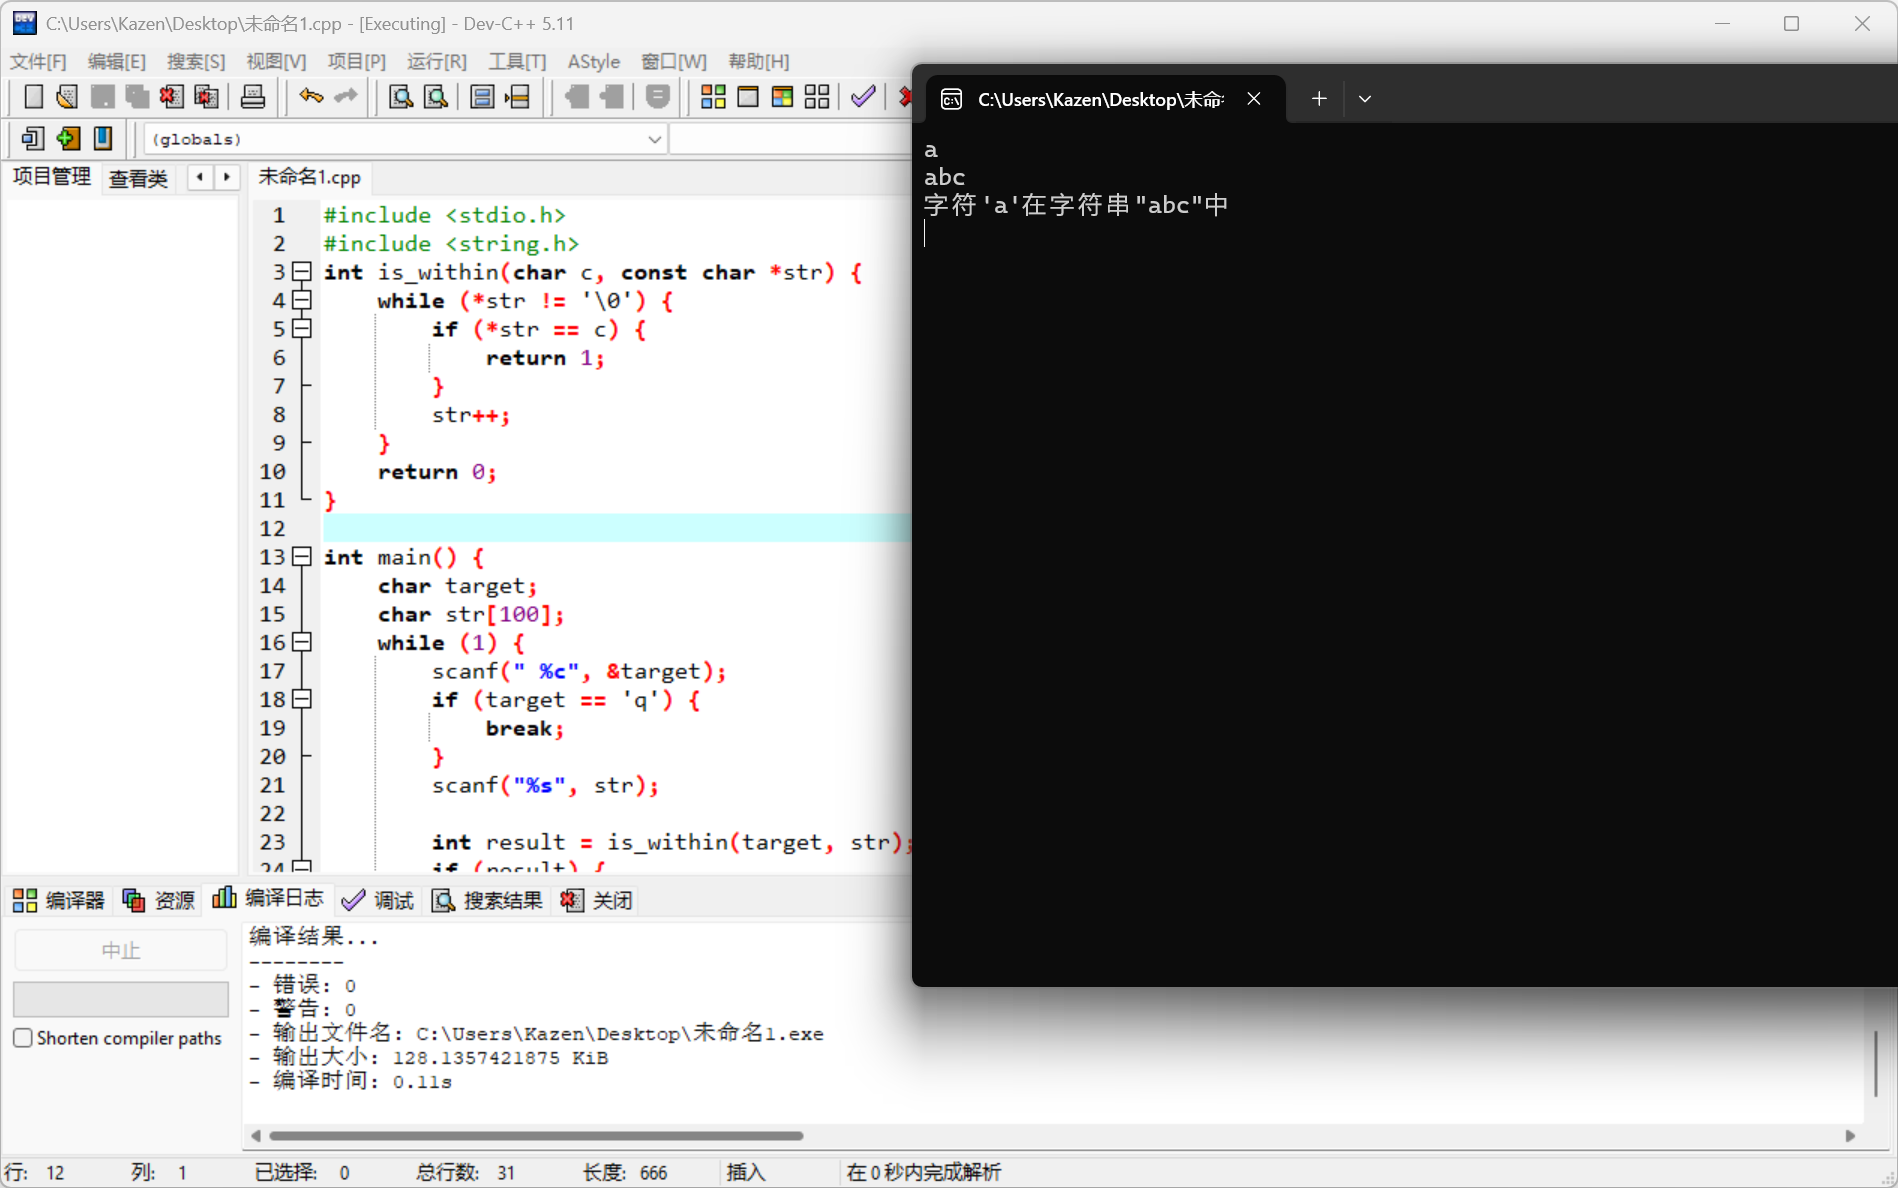Click the Run program window icon
Image resolution: width=1898 pixels, height=1188 pixels.
coord(748,97)
